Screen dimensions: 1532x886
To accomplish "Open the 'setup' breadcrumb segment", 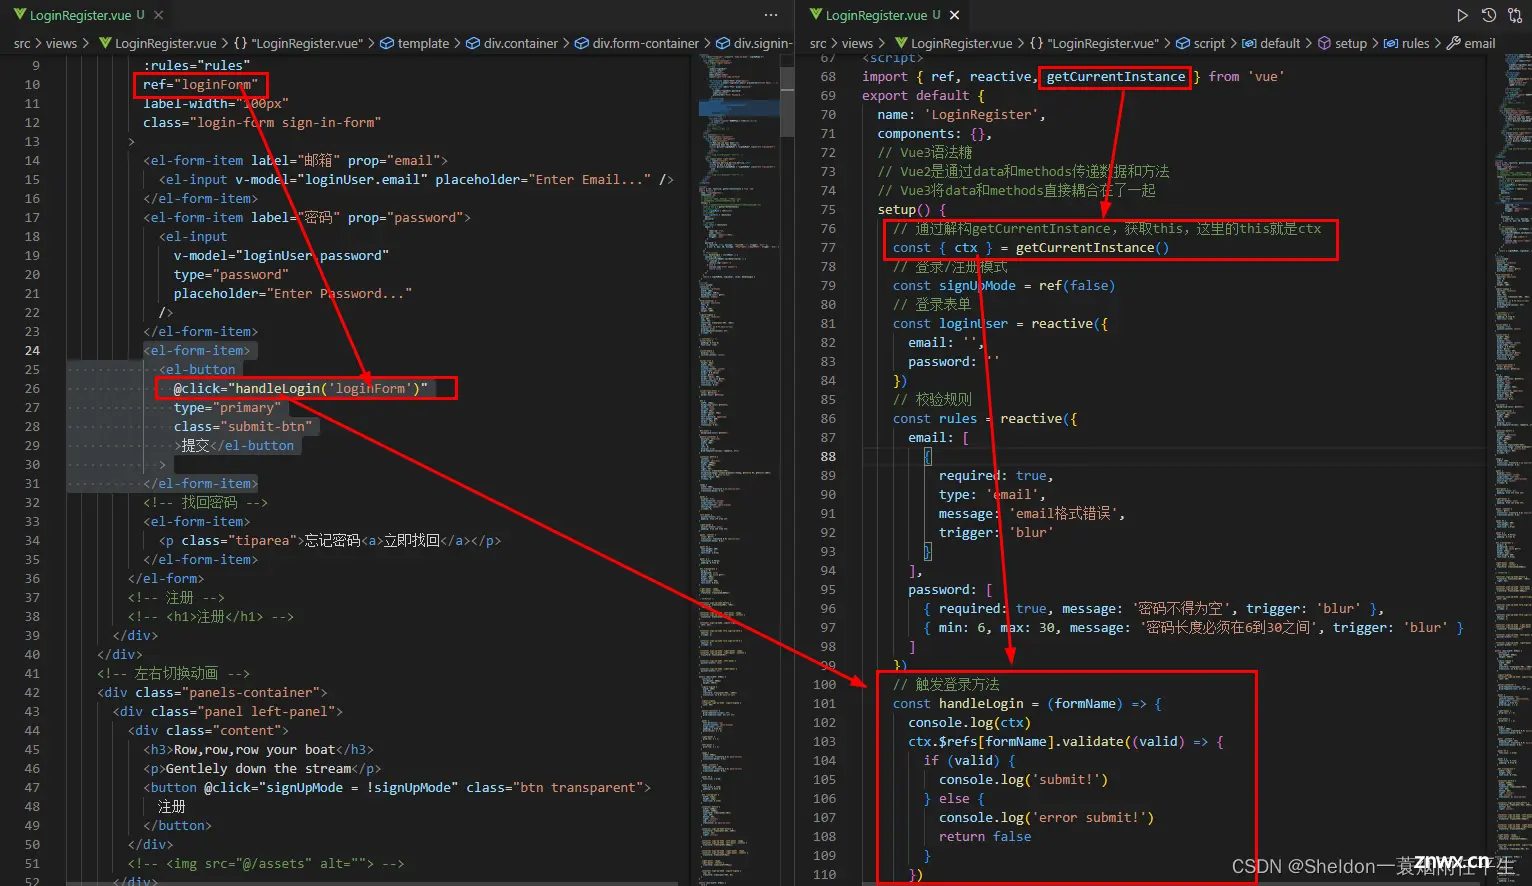I will (x=1343, y=43).
